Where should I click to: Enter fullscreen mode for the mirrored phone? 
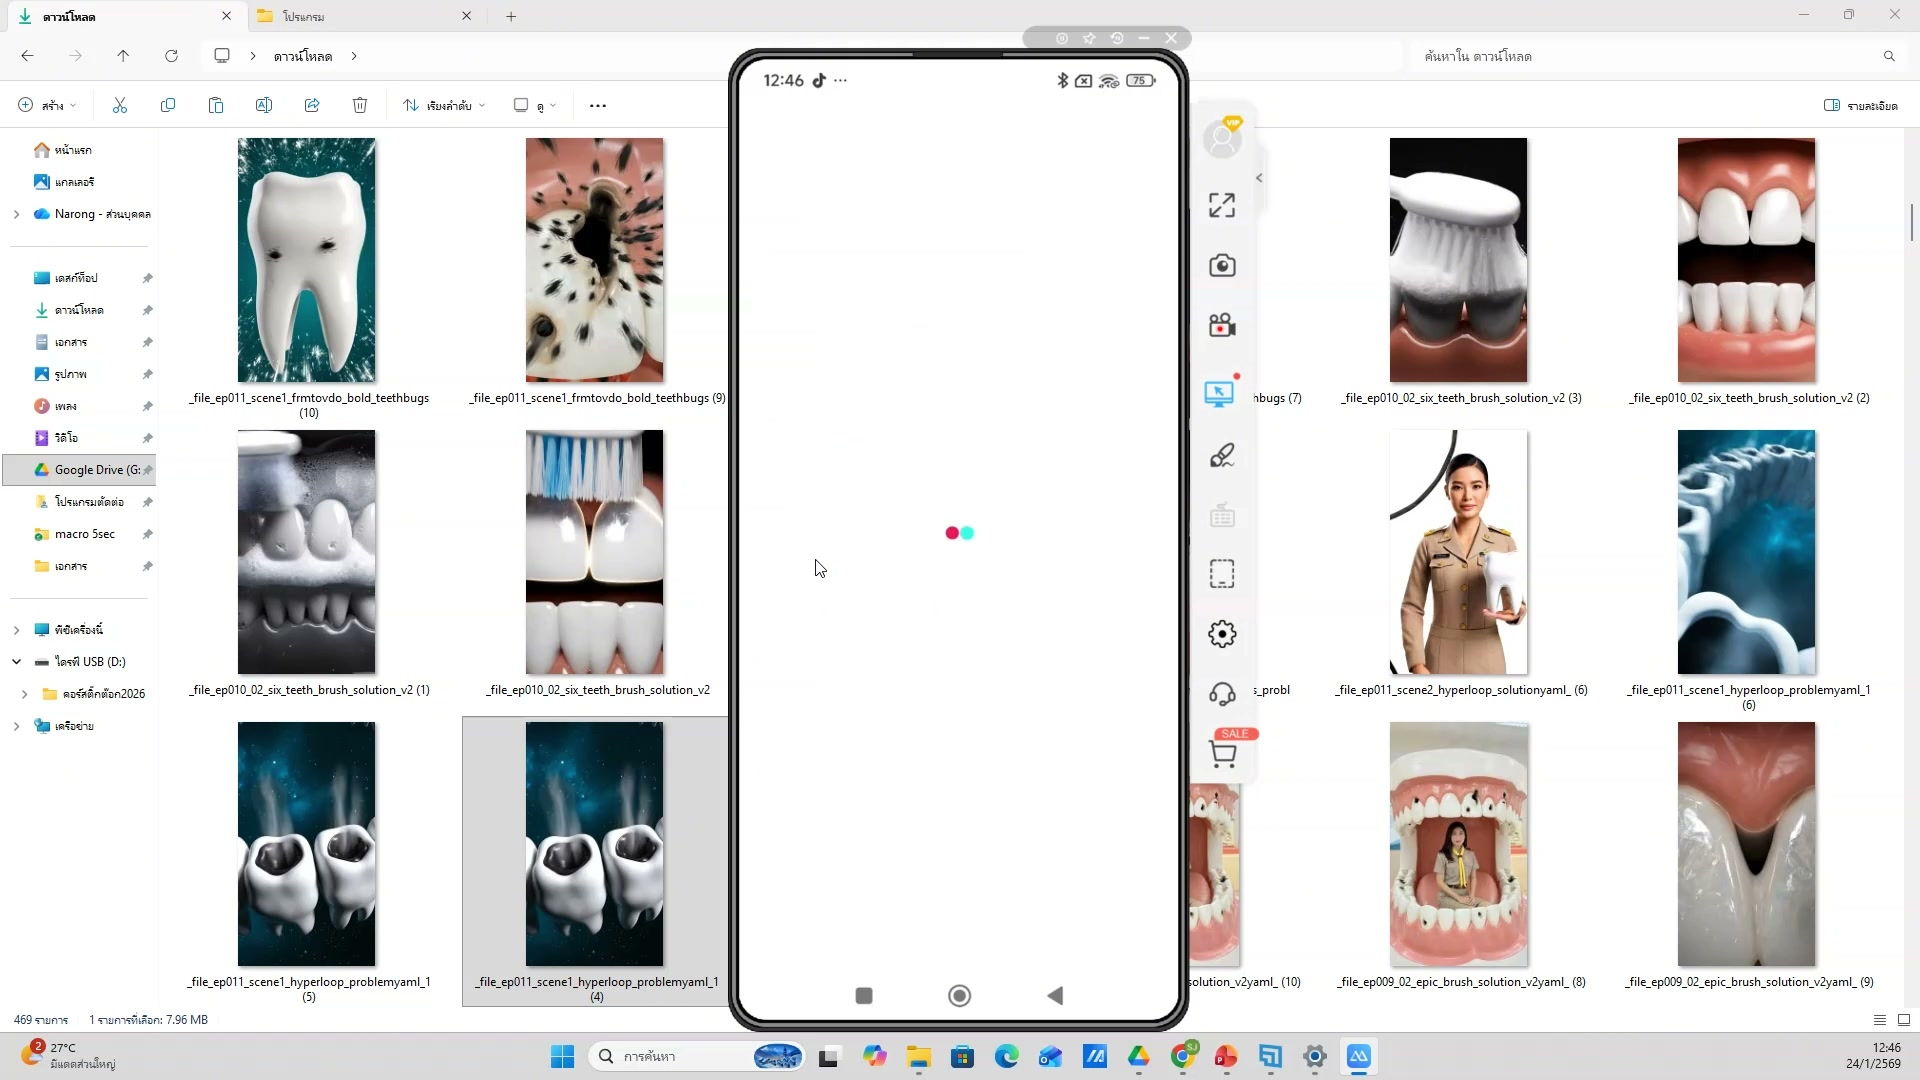[x=1221, y=204]
